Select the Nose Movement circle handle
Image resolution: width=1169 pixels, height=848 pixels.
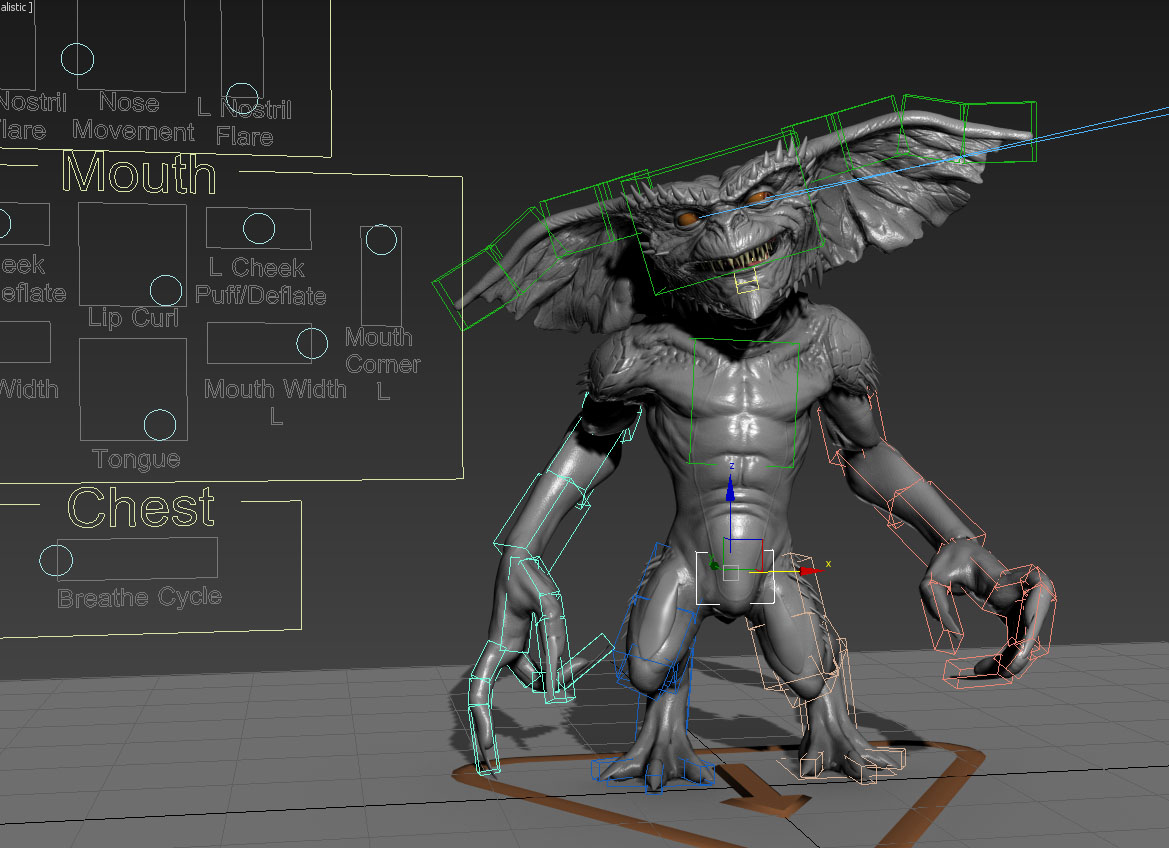point(77,58)
